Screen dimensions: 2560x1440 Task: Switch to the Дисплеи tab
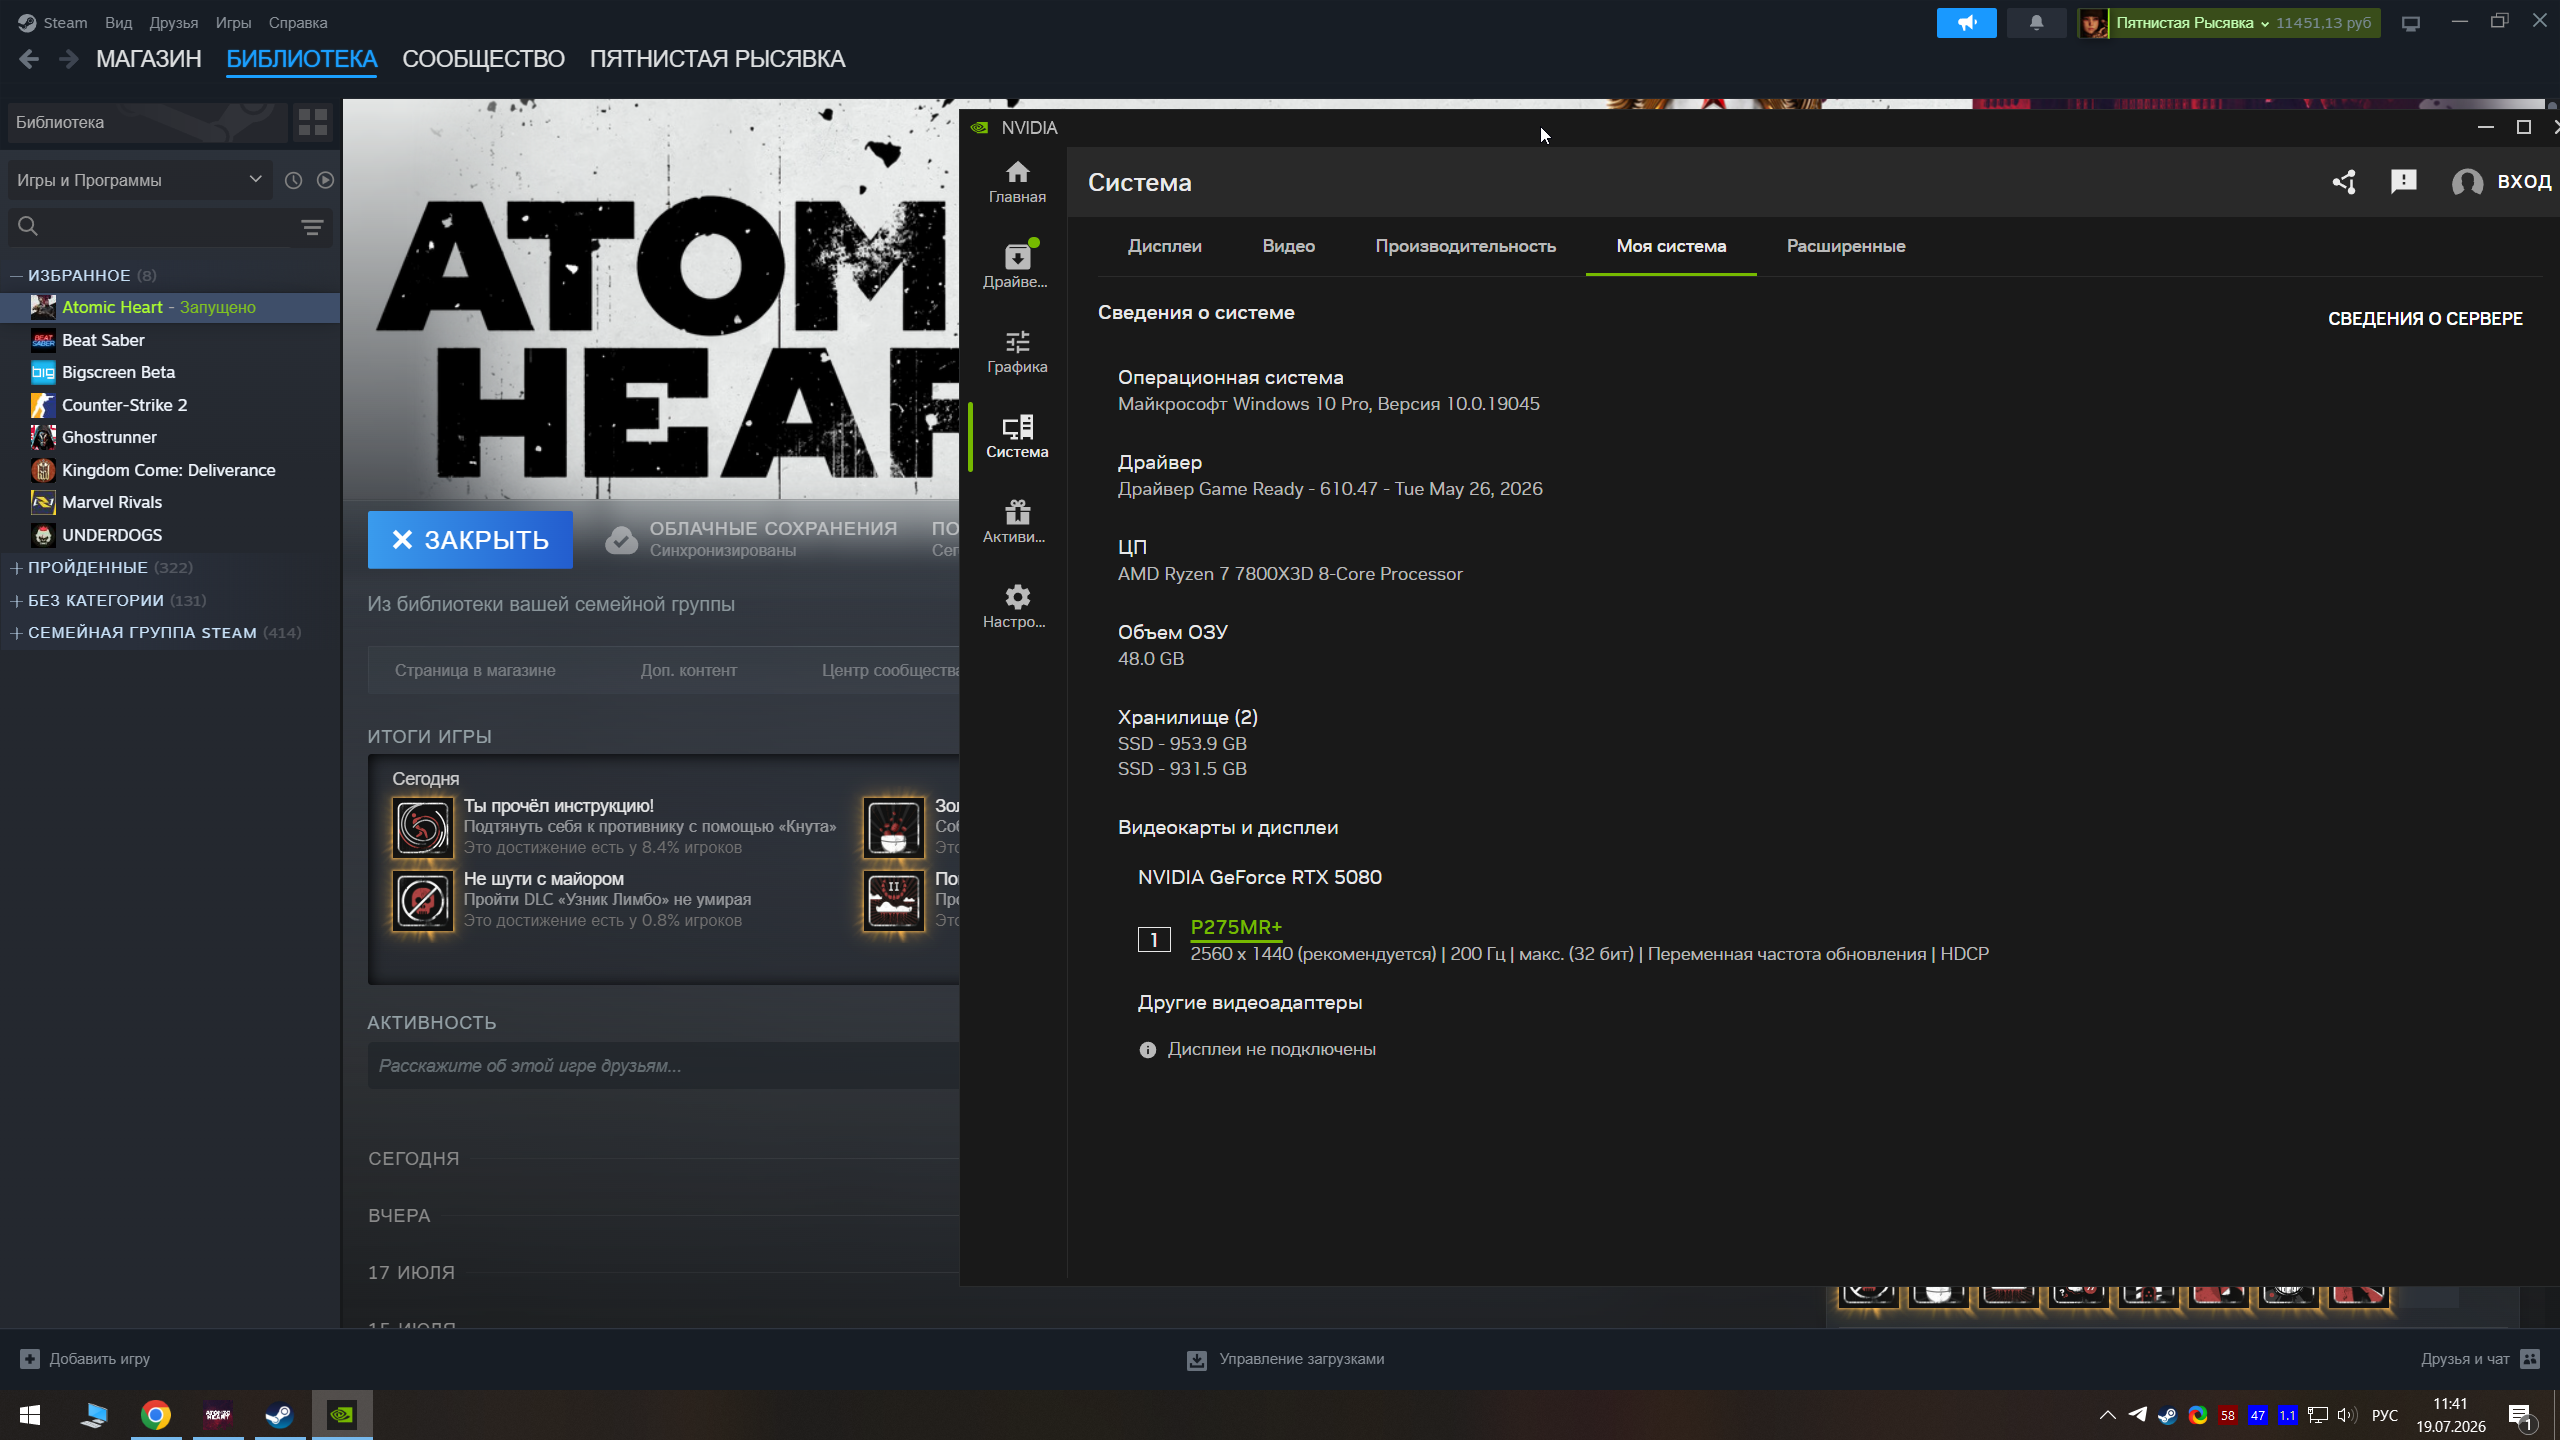[x=1165, y=246]
